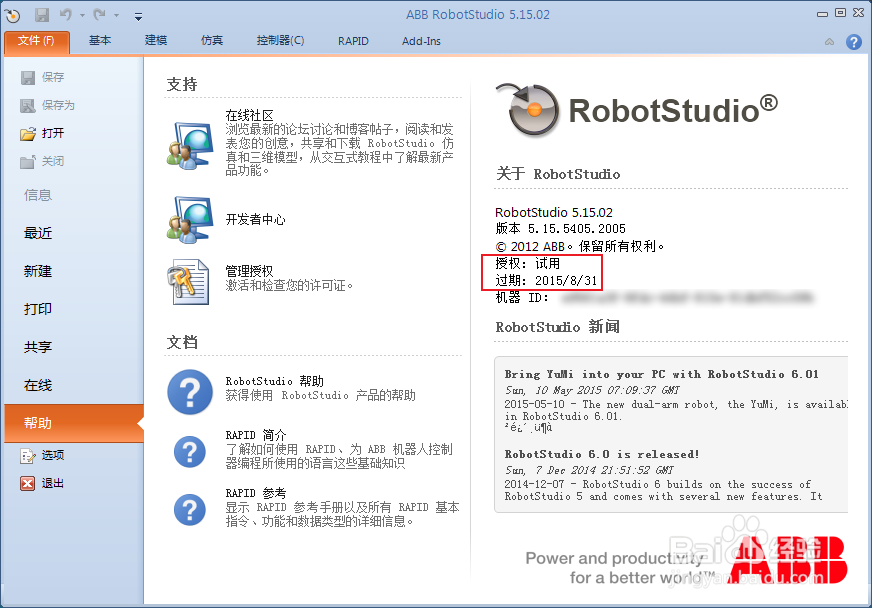Switch to the 控制器(C) ribbon tab
872x608 pixels.
[x=280, y=41]
